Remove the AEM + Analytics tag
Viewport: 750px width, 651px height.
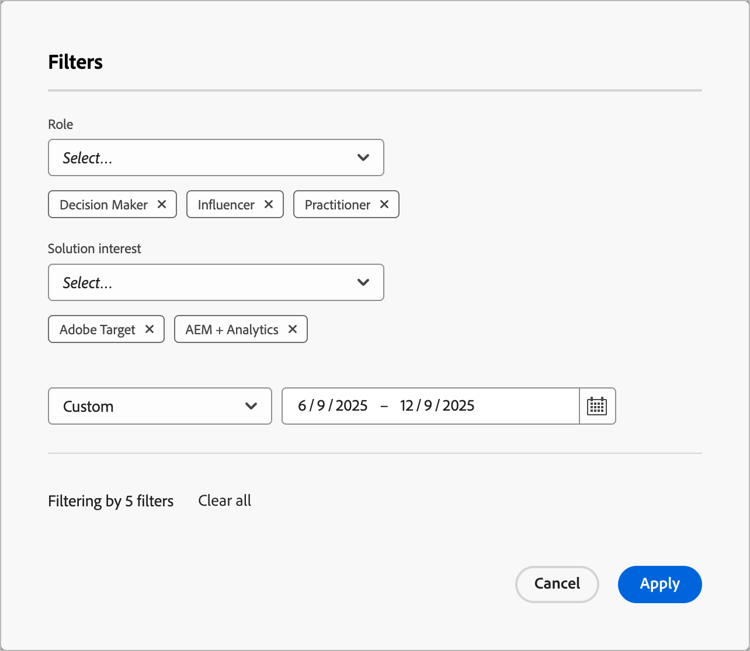pos(292,329)
